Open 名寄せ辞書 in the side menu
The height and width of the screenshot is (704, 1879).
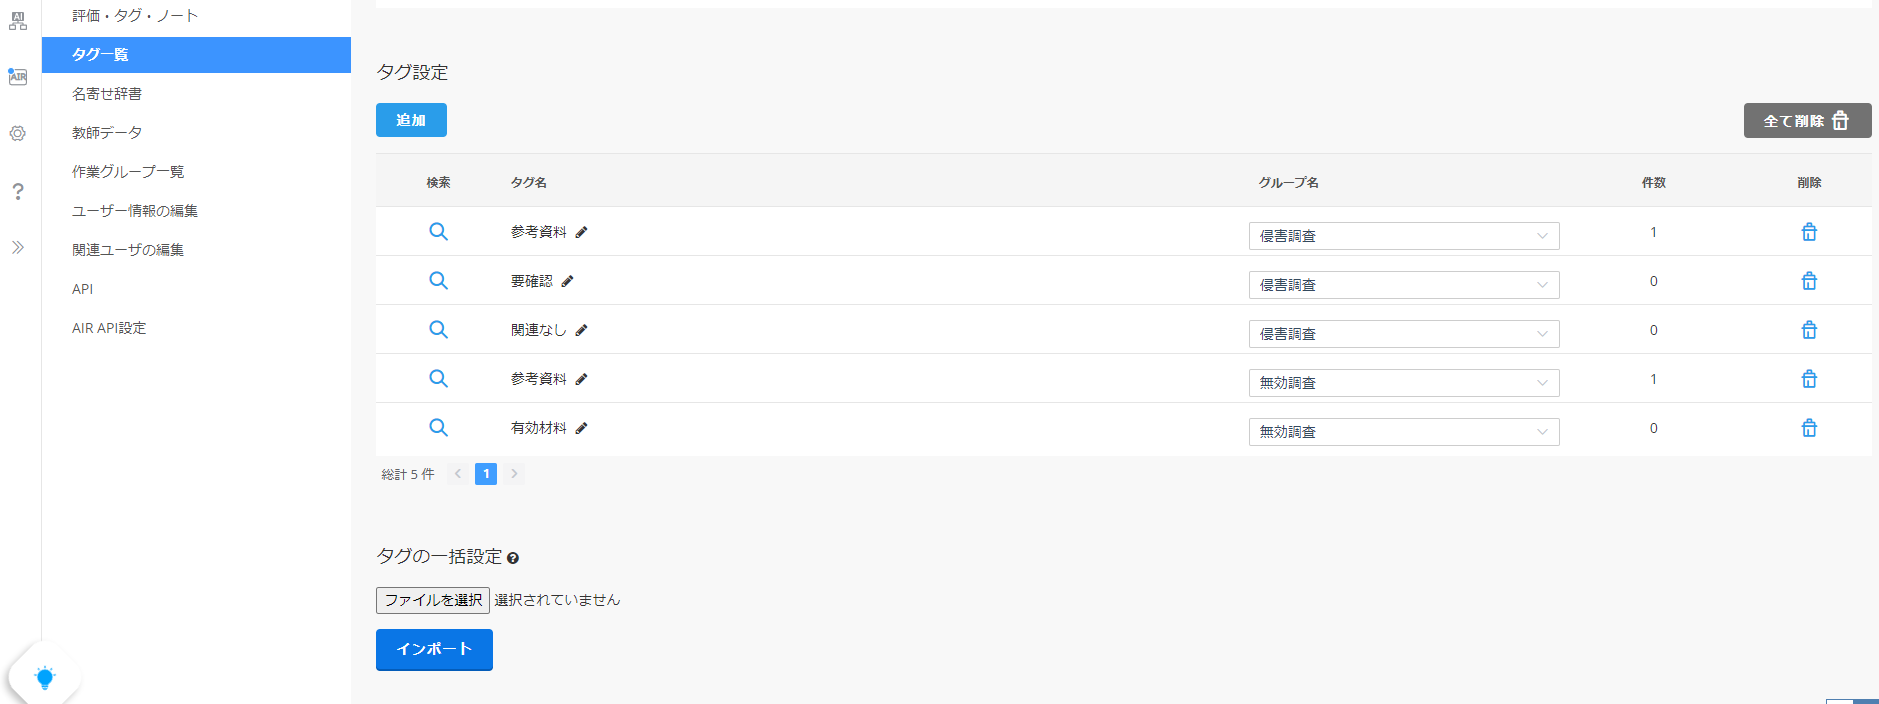click(107, 93)
